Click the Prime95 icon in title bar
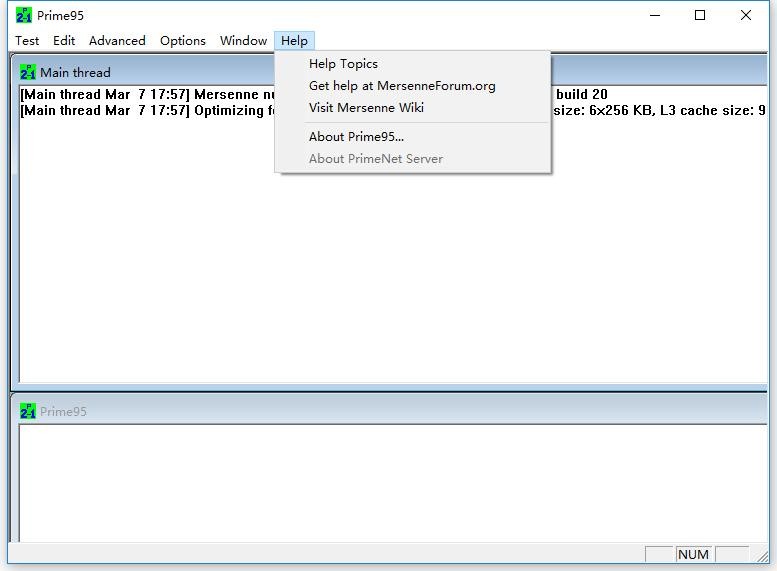777x571 pixels. click(x=23, y=15)
